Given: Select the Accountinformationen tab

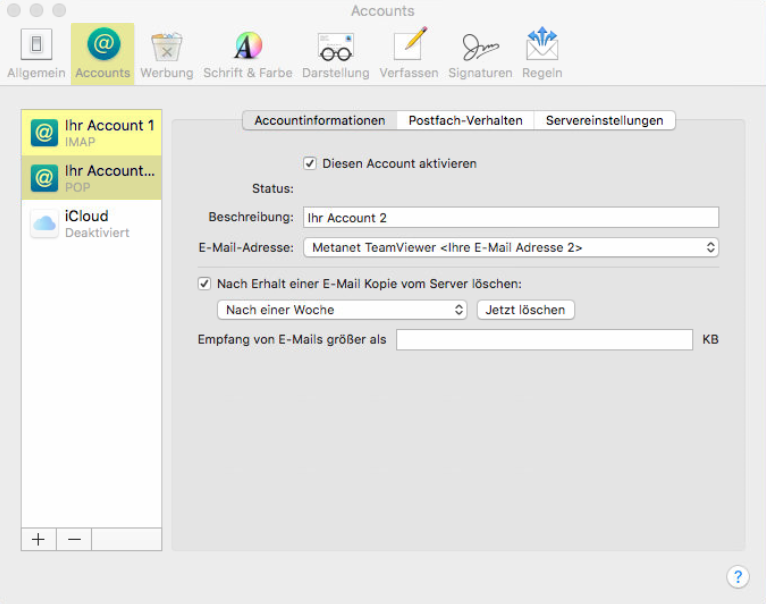Looking at the screenshot, I should (x=319, y=120).
